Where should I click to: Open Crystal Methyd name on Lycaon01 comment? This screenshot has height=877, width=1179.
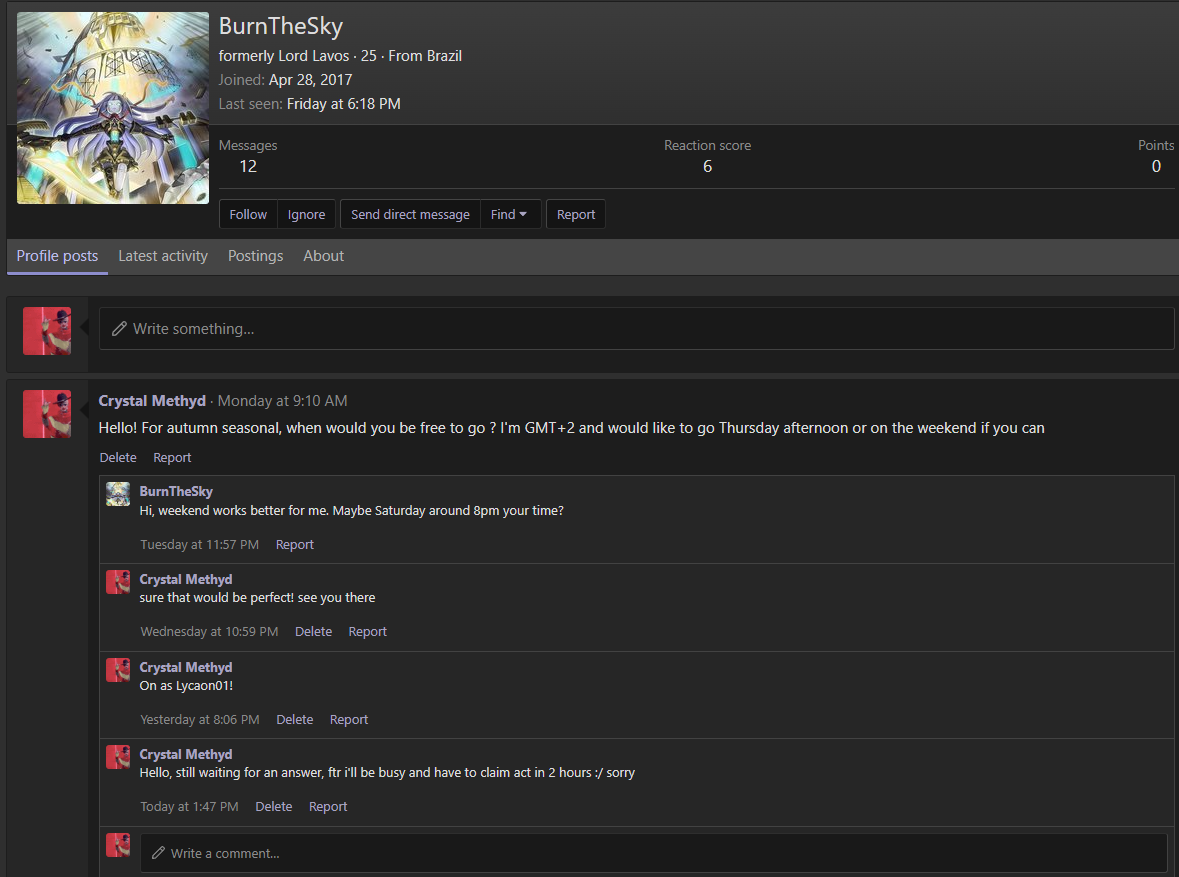click(186, 667)
